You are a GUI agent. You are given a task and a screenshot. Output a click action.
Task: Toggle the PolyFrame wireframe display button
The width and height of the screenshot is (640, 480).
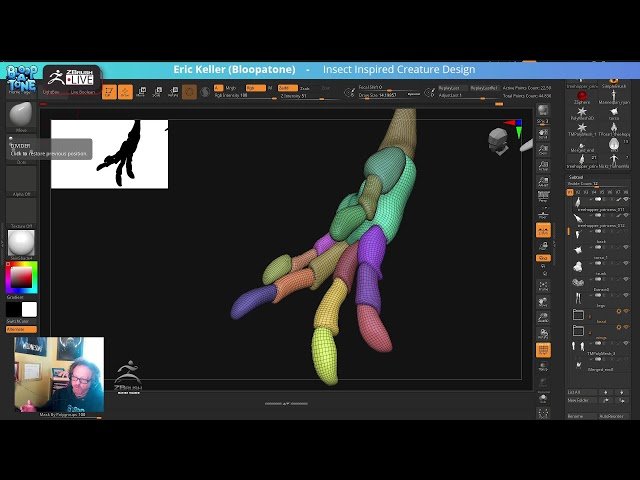543,350
